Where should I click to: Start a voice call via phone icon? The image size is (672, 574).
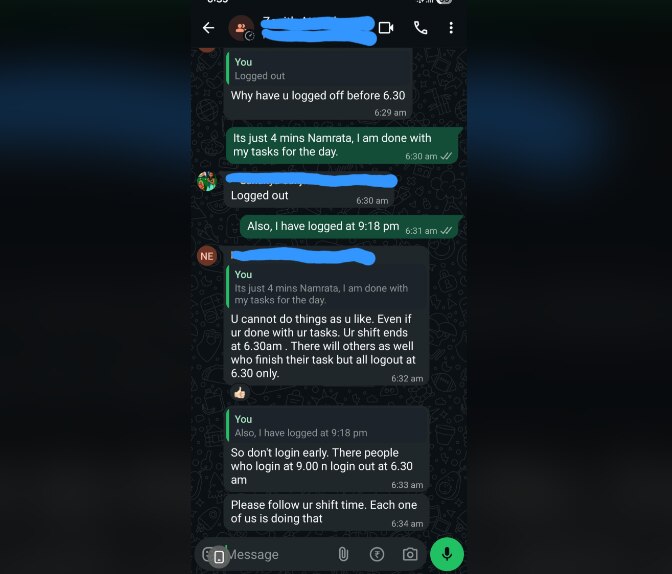pyautogui.click(x=420, y=28)
